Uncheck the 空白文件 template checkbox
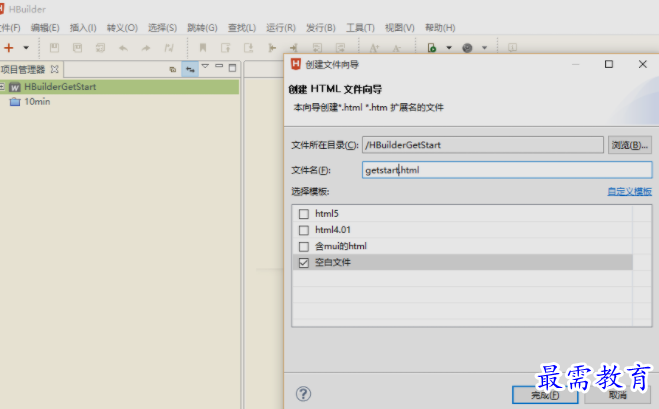Screen dimensions: 659x409 303,263
